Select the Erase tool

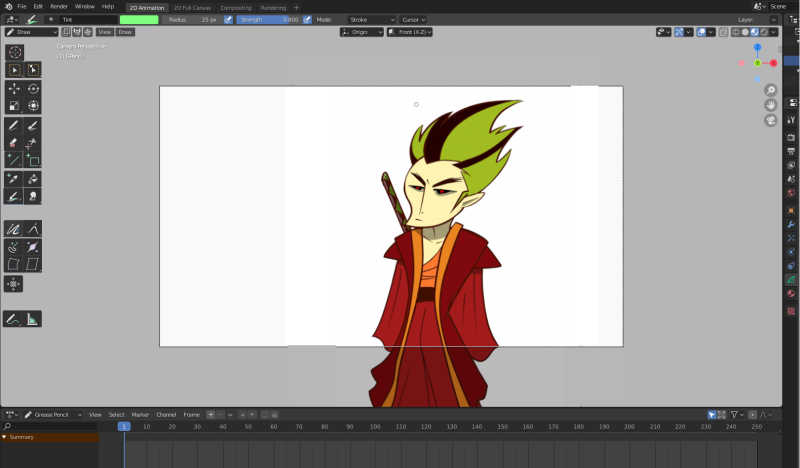click(x=14, y=143)
